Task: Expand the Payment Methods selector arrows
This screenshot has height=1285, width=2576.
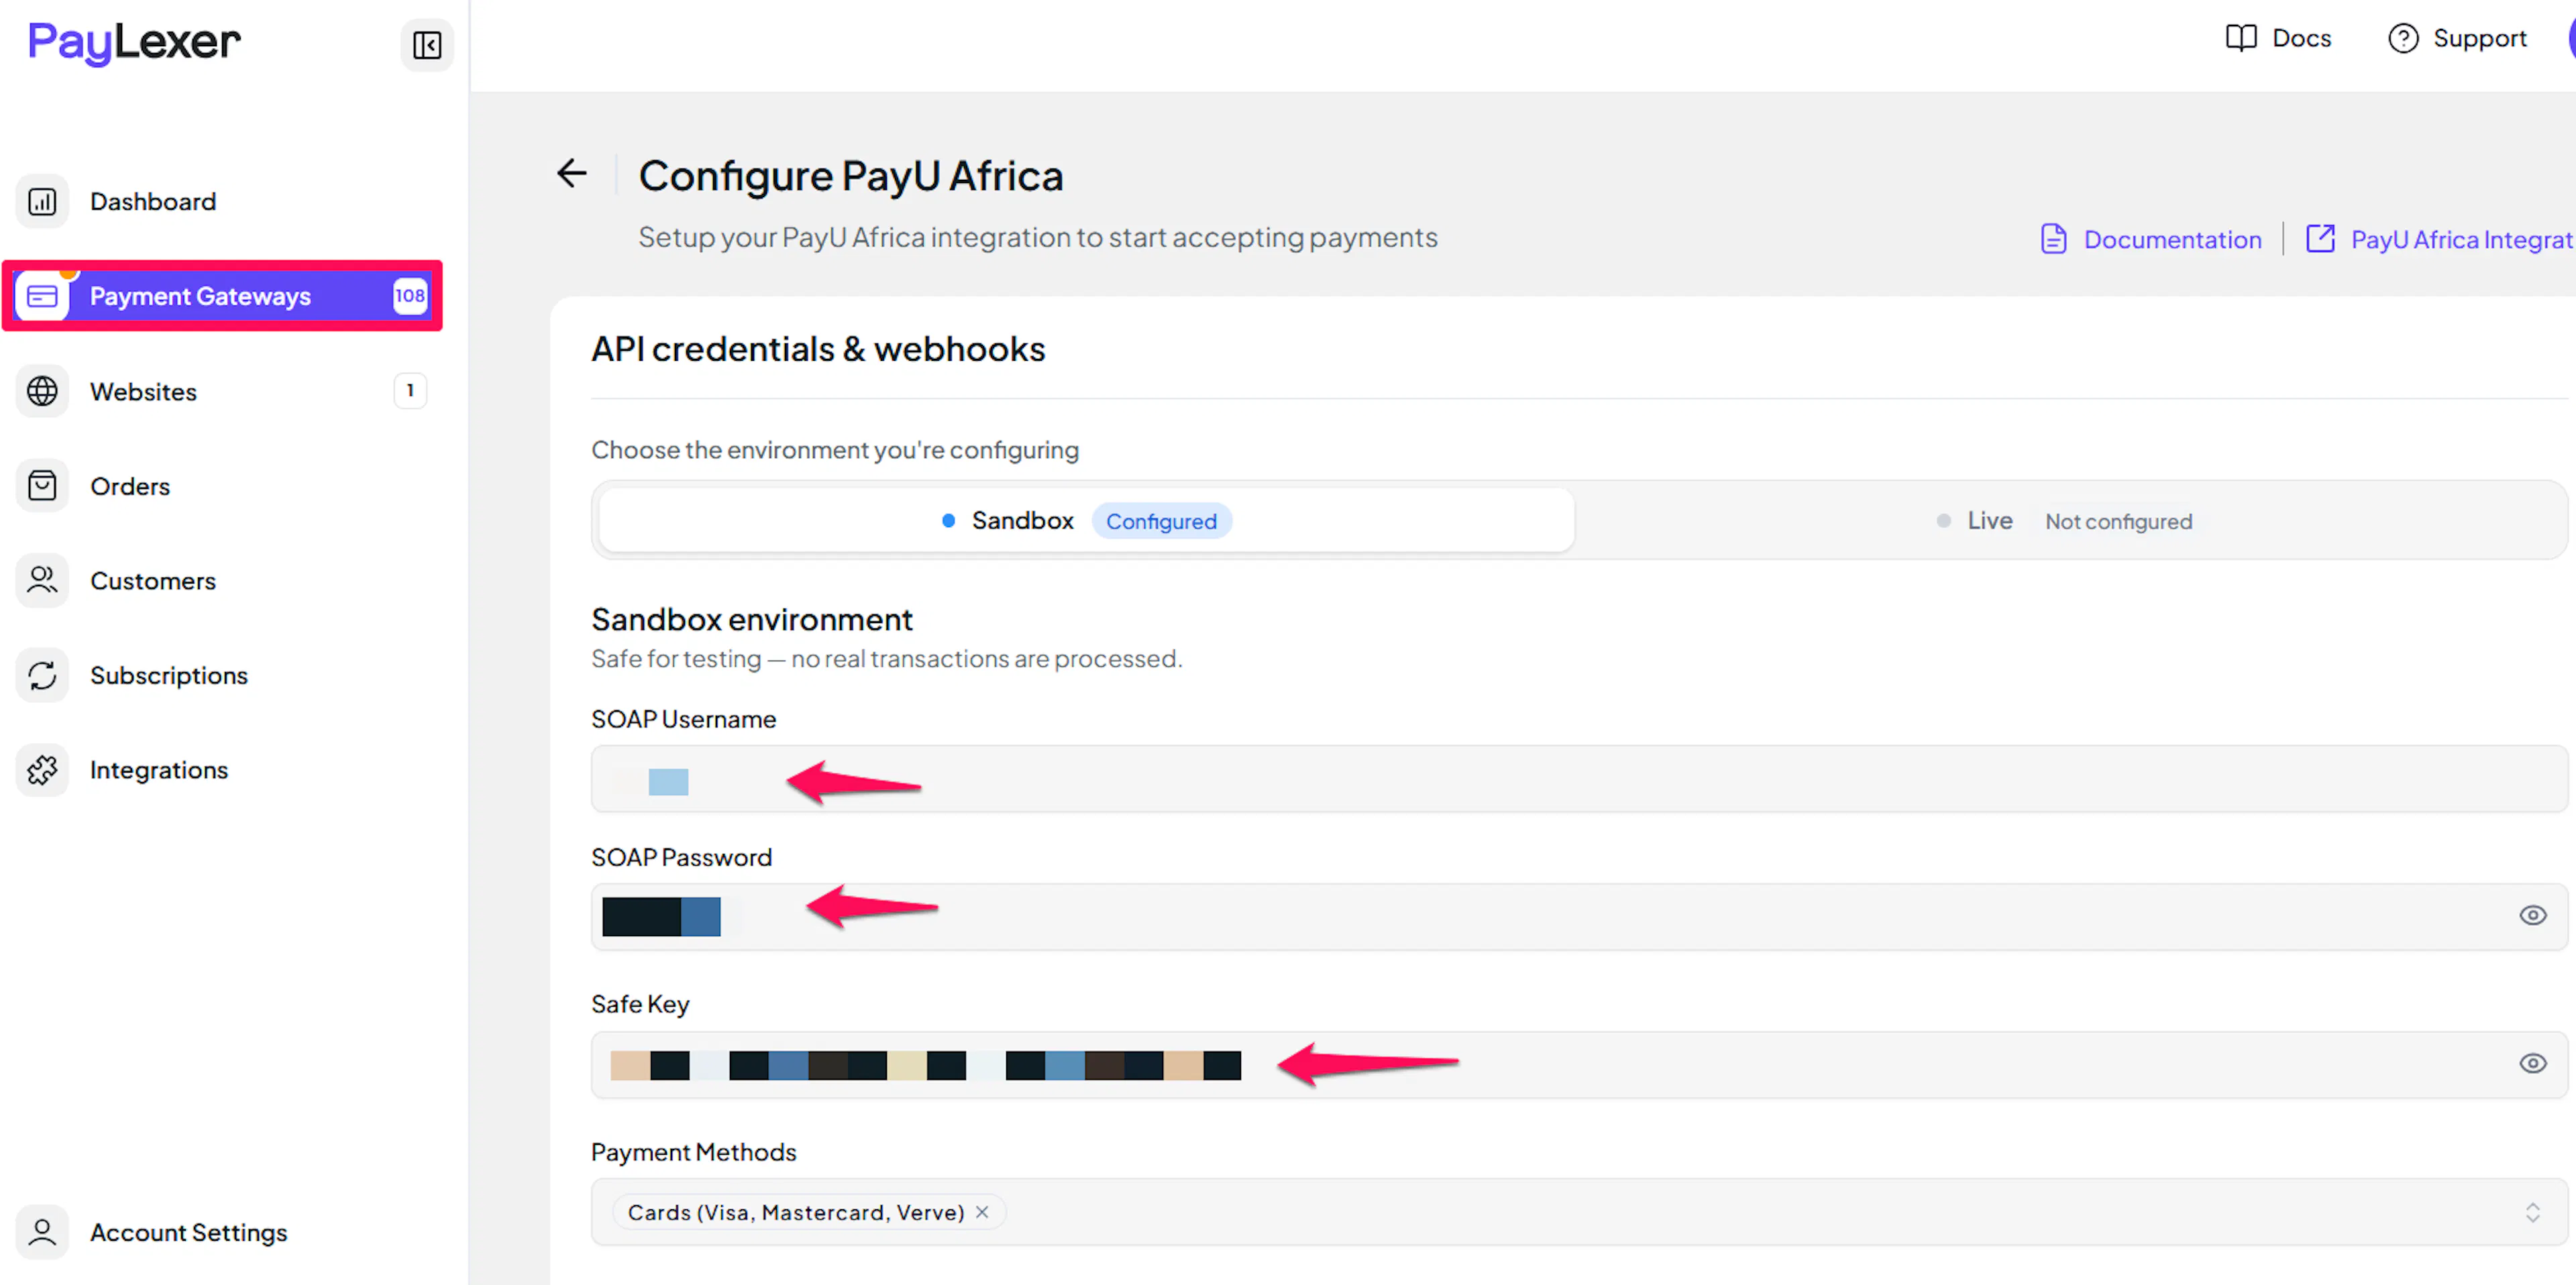Action: click(x=2532, y=1213)
